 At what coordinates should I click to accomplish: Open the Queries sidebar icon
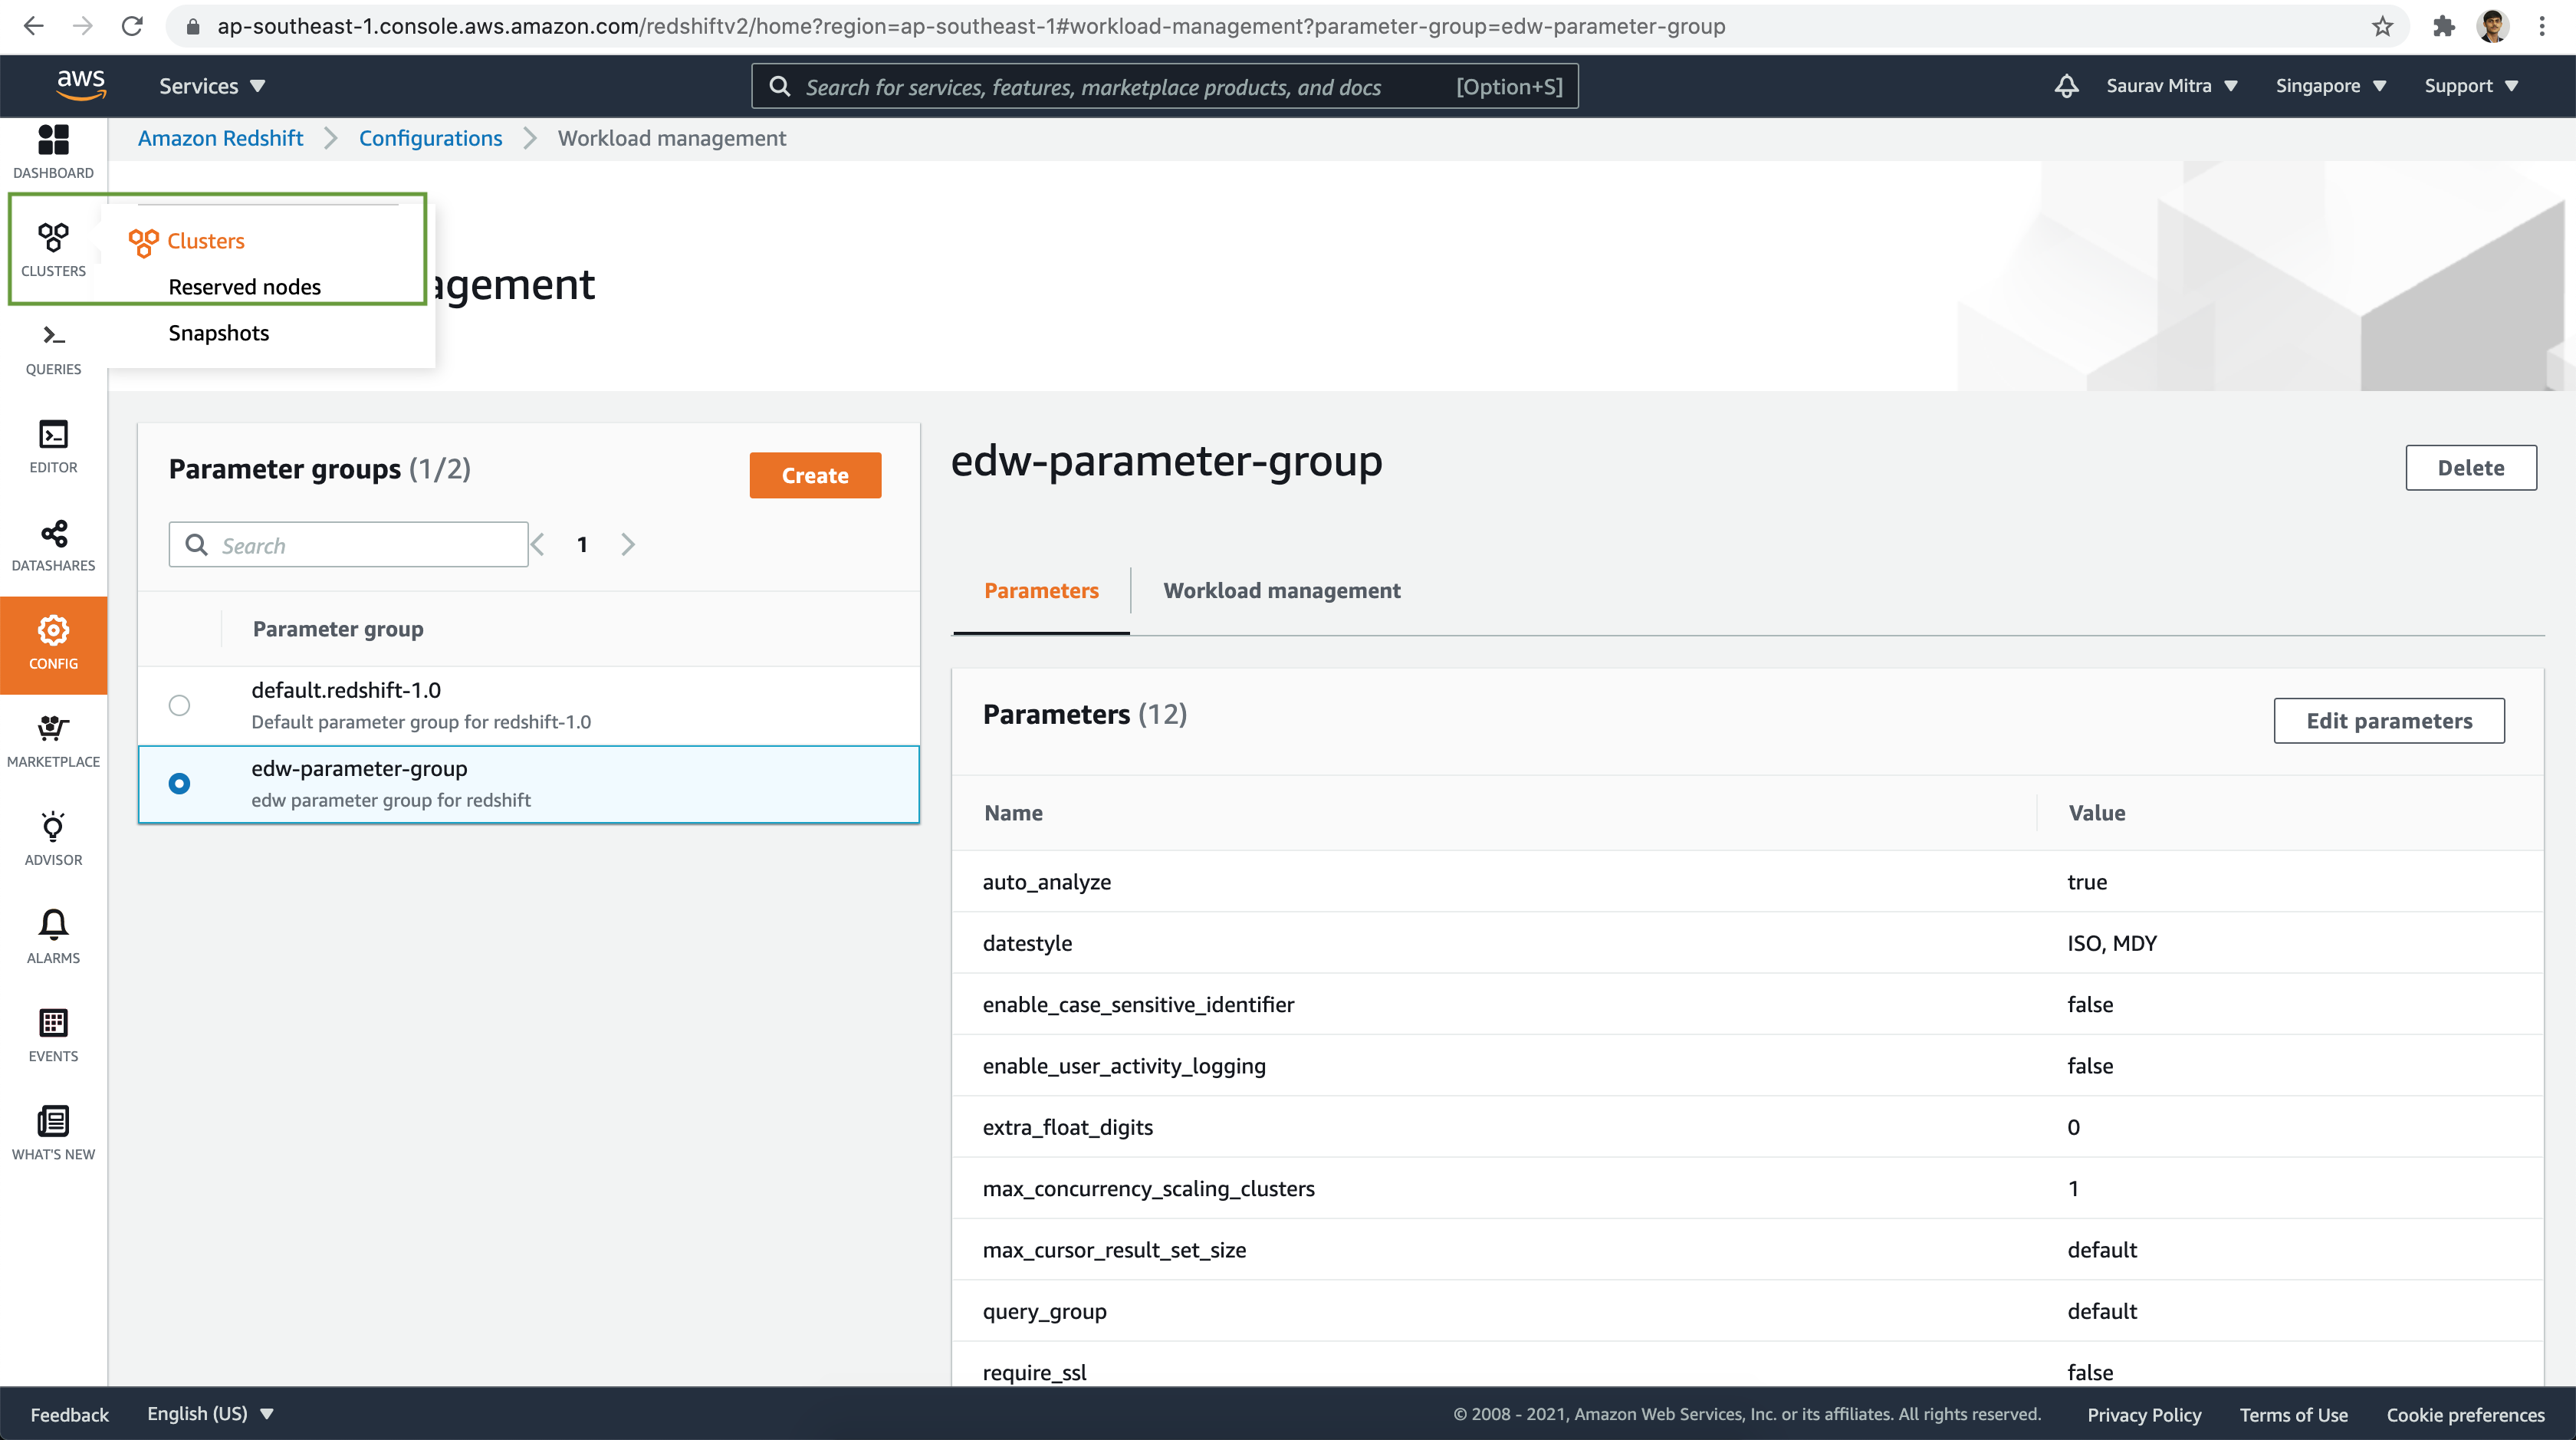[x=53, y=348]
